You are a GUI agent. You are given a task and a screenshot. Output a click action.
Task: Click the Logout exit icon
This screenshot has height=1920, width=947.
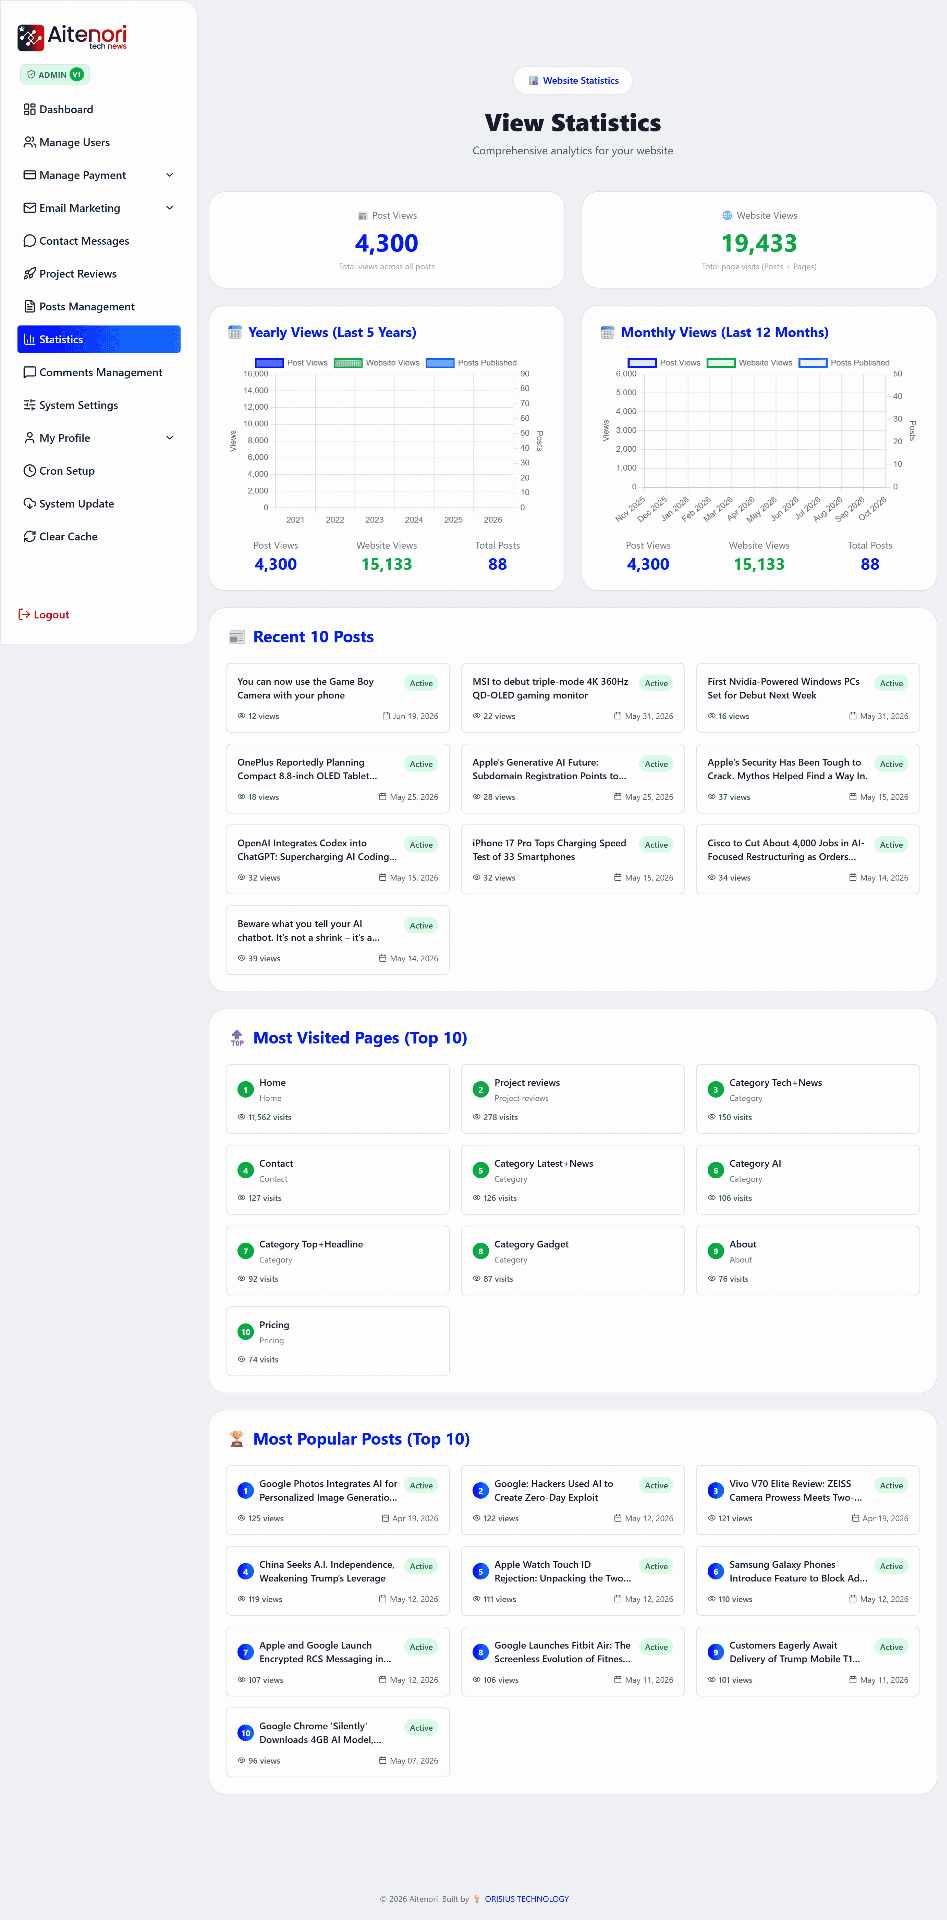[24, 615]
